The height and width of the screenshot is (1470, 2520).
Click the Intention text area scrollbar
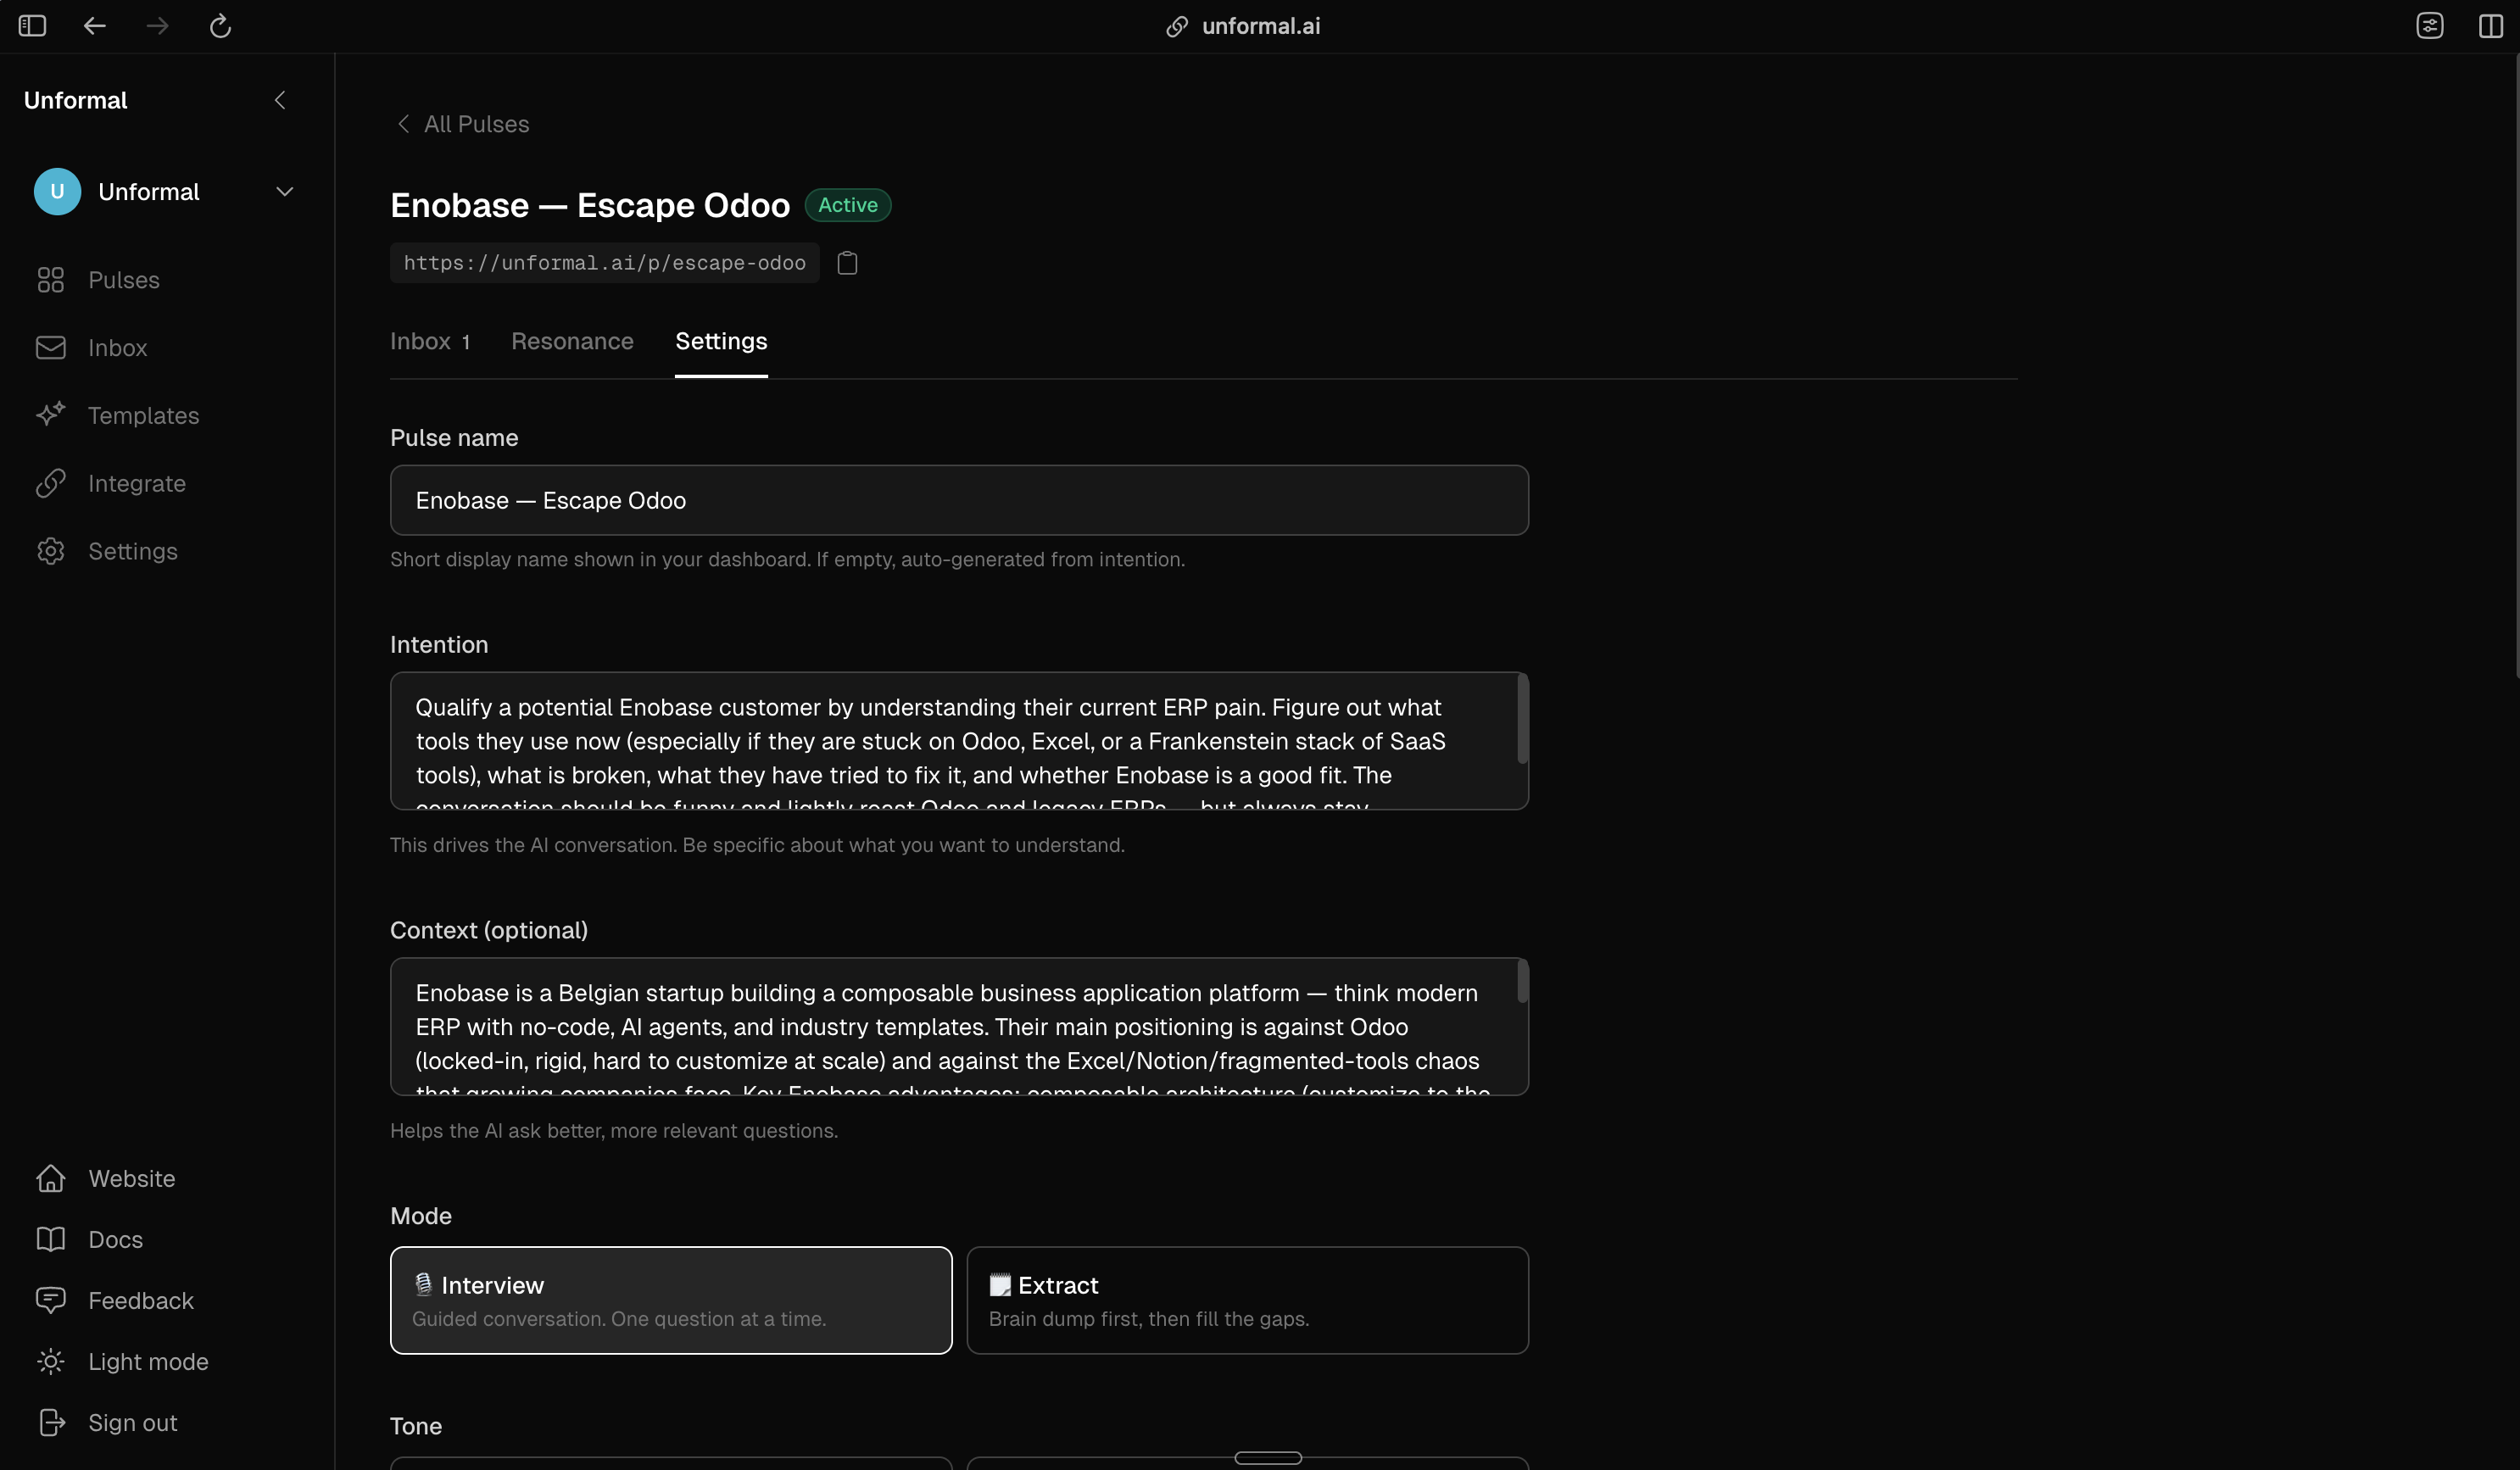point(1522,719)
